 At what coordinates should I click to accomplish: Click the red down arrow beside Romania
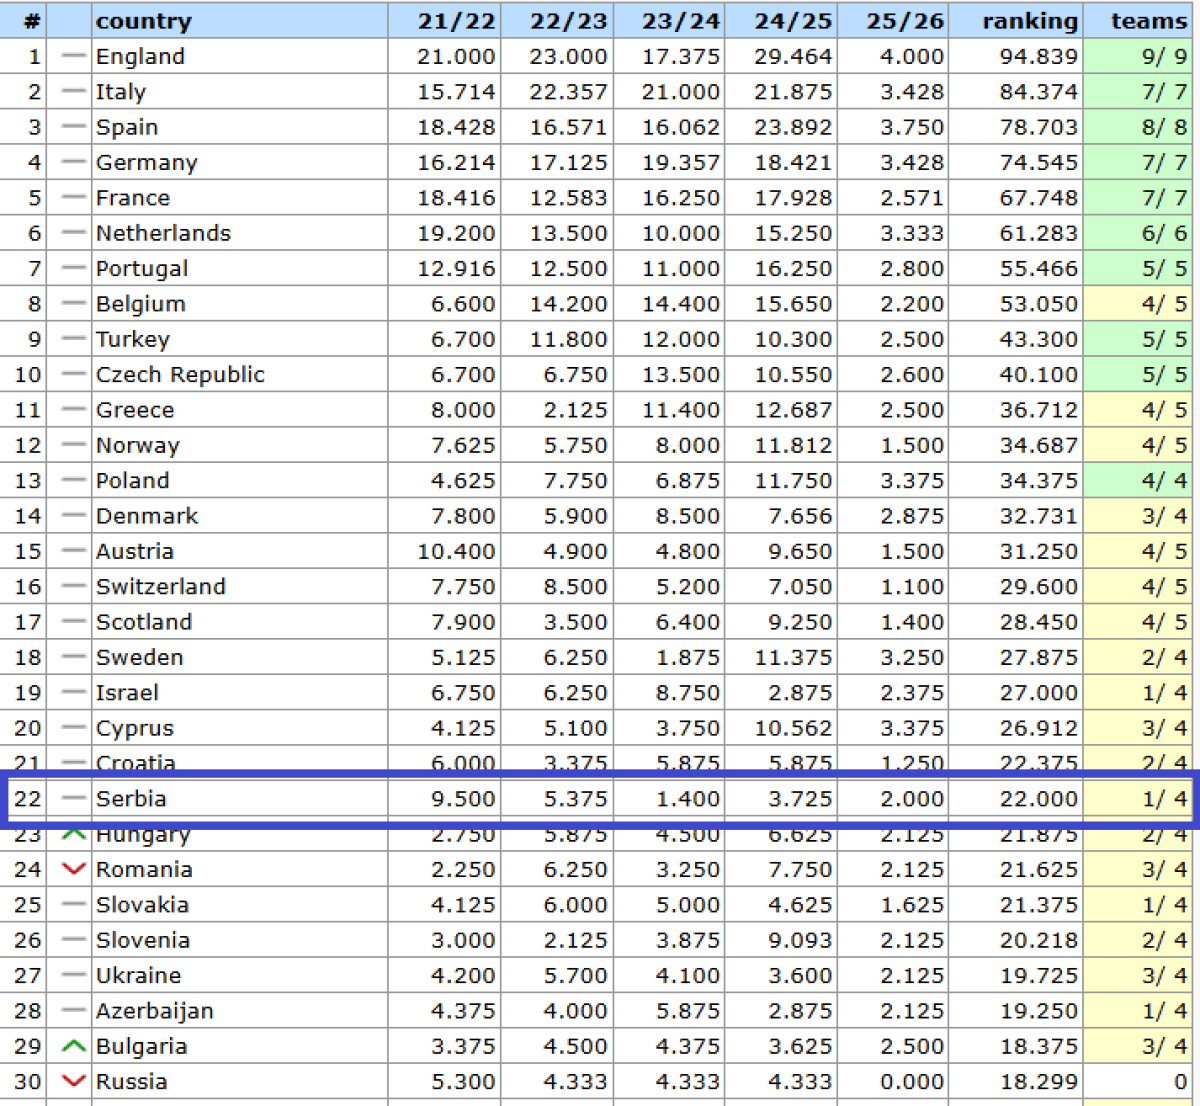(73, 869)
